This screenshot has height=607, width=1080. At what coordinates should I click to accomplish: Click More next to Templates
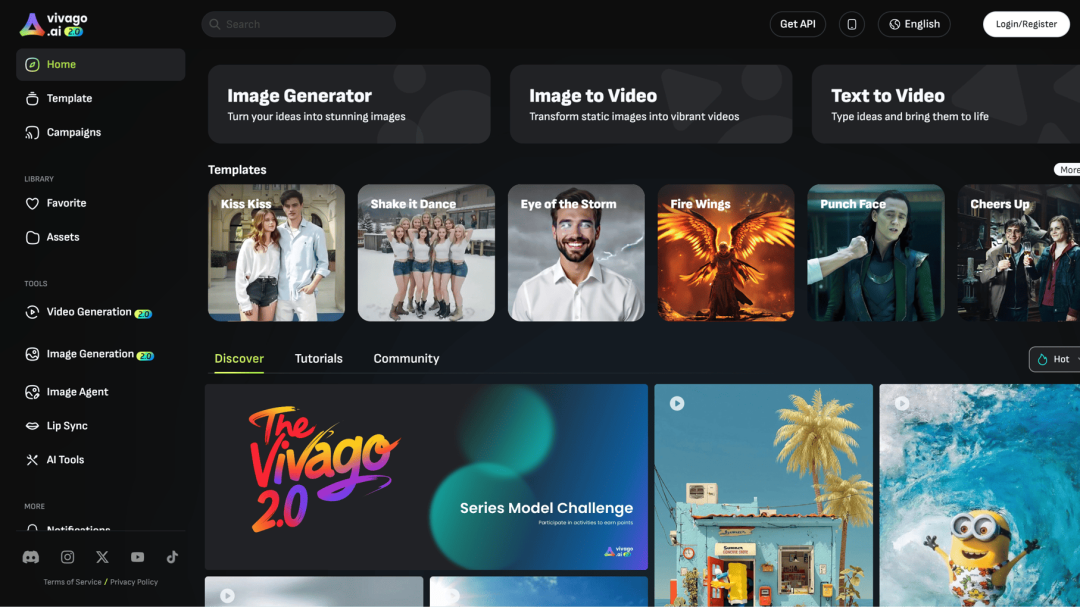click(x=1068, y=169)
